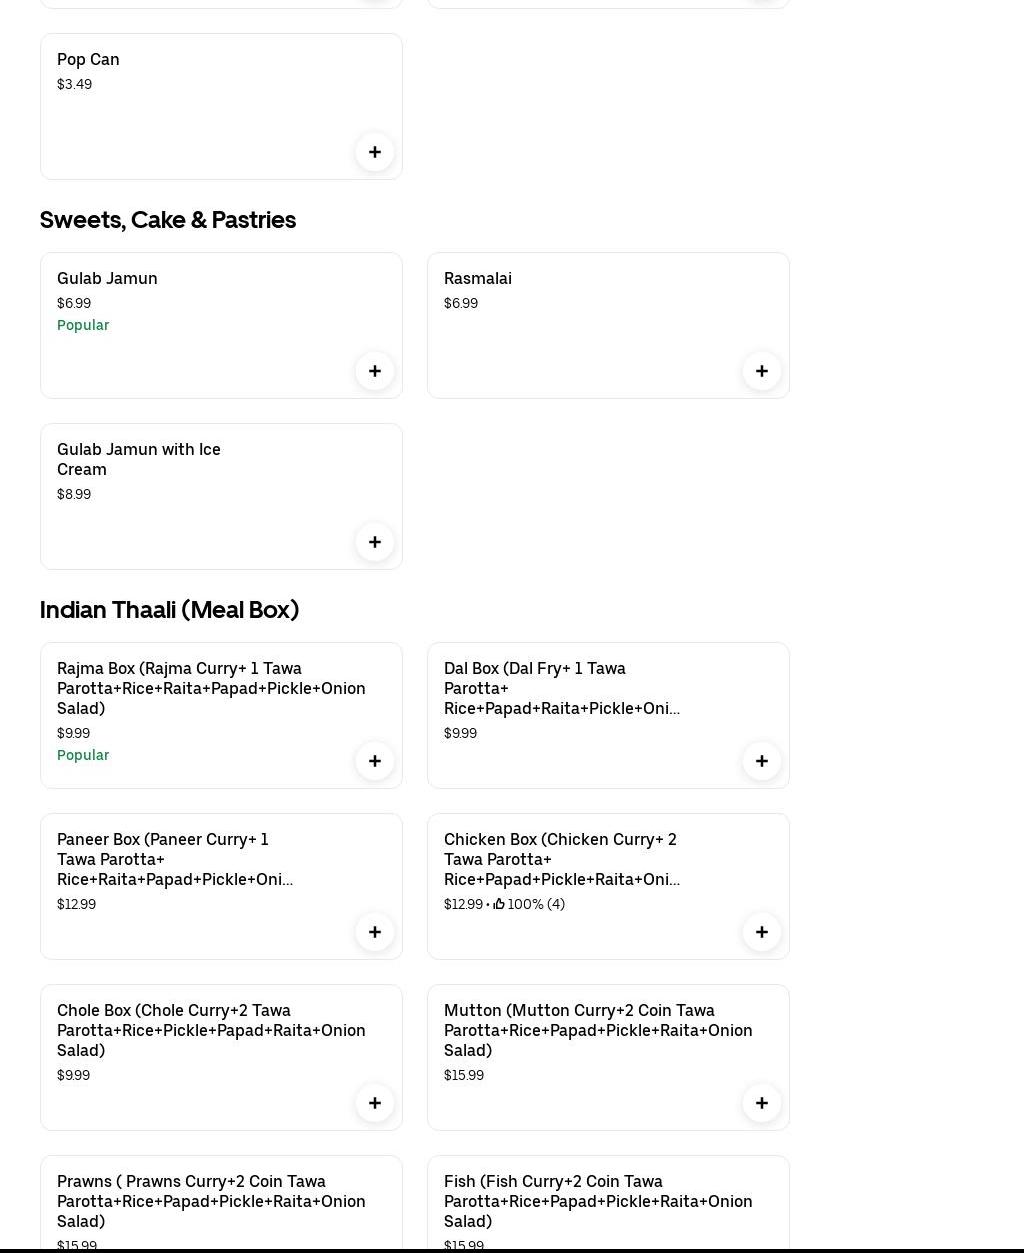Open Gulab Jamun item details
This screenshot has height=1253, width=1024.
click(x=107, y=279)
